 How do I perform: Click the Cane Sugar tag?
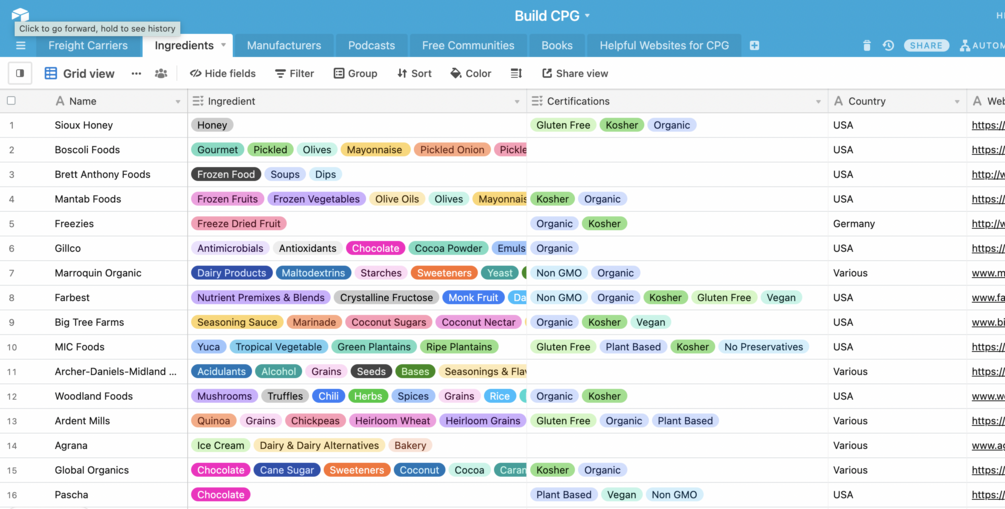click(x=287, y=470)
